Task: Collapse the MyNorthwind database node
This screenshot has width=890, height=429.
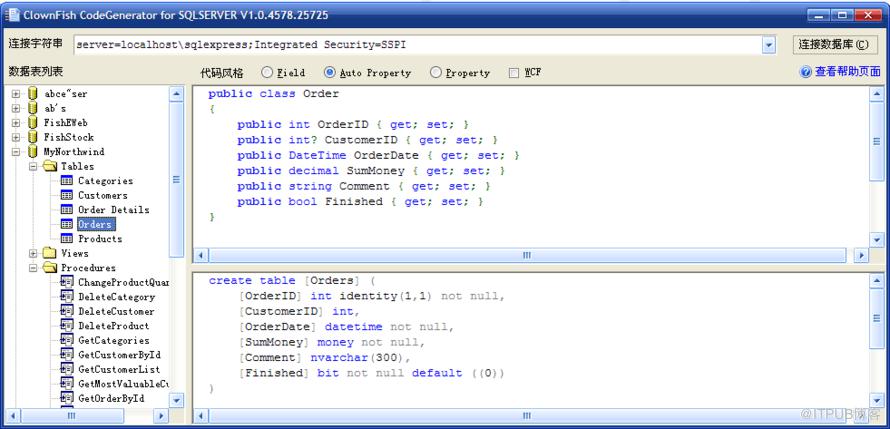Action: point(16,152)
